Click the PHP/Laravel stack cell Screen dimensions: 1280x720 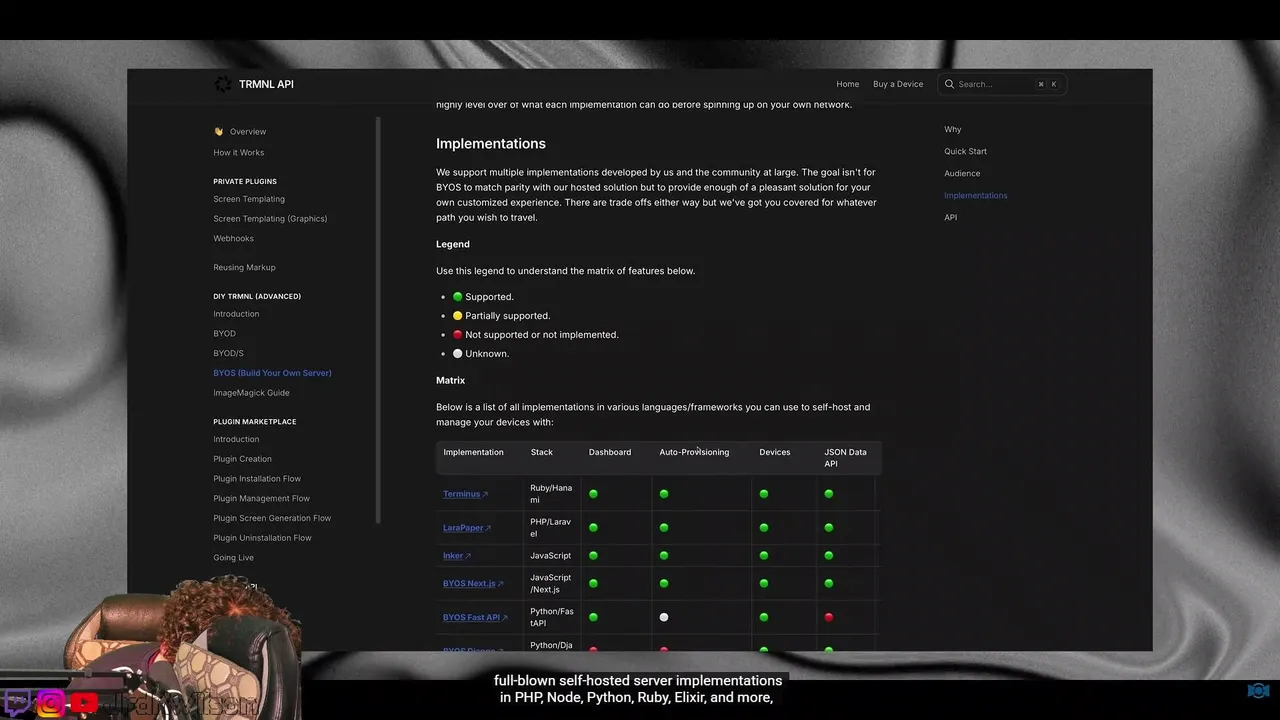[551, 528]
